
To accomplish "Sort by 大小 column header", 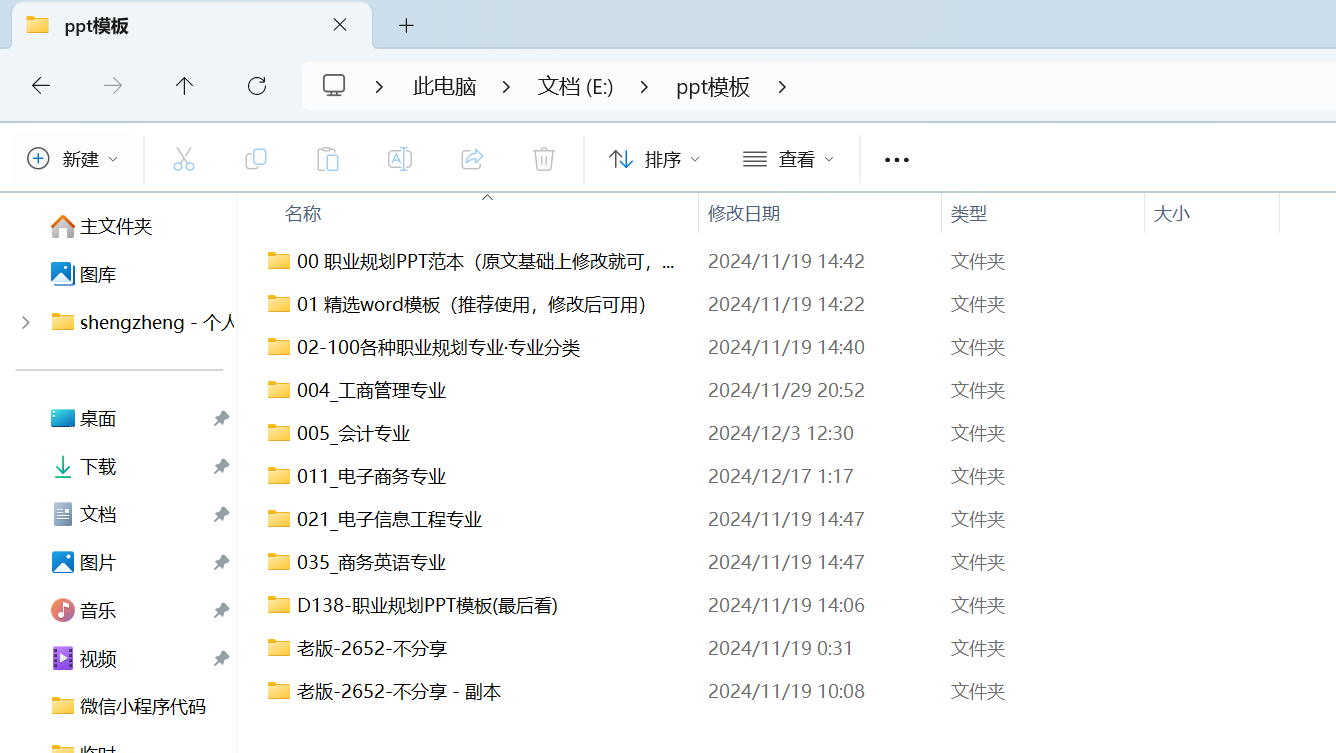I will [x=1172, y=214].
